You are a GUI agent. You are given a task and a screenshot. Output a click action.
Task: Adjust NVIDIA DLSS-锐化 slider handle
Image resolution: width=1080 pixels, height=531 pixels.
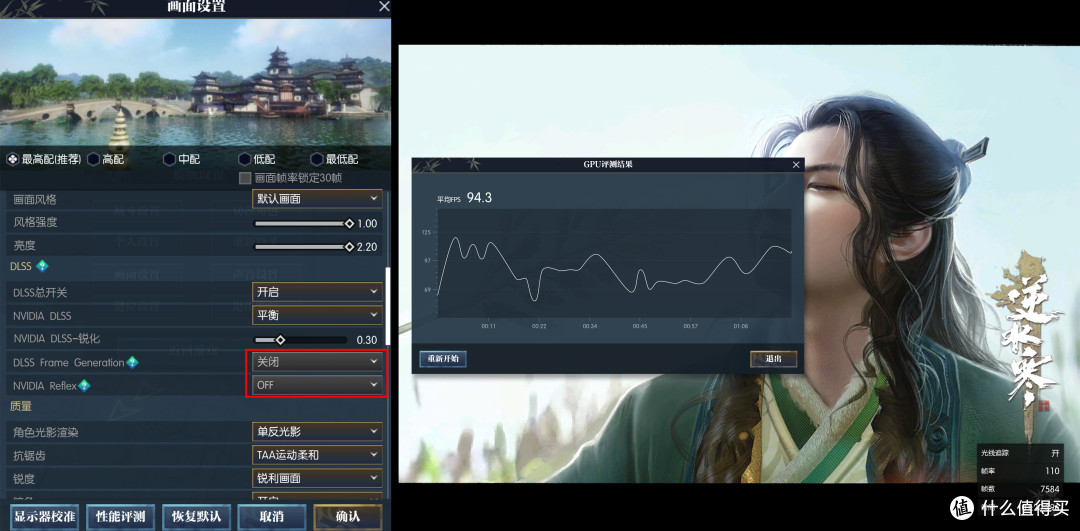click(280, 339)
